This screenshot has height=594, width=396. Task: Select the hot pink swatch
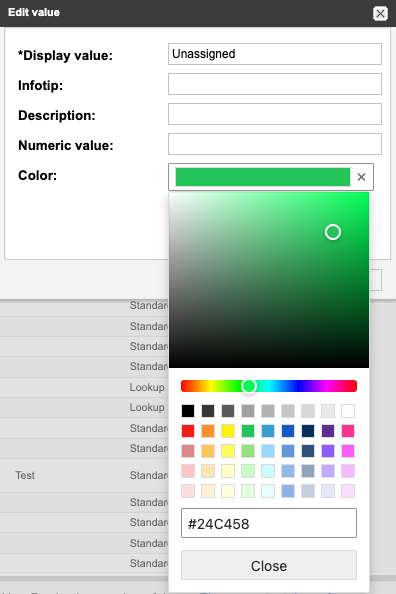coord(348,431)
